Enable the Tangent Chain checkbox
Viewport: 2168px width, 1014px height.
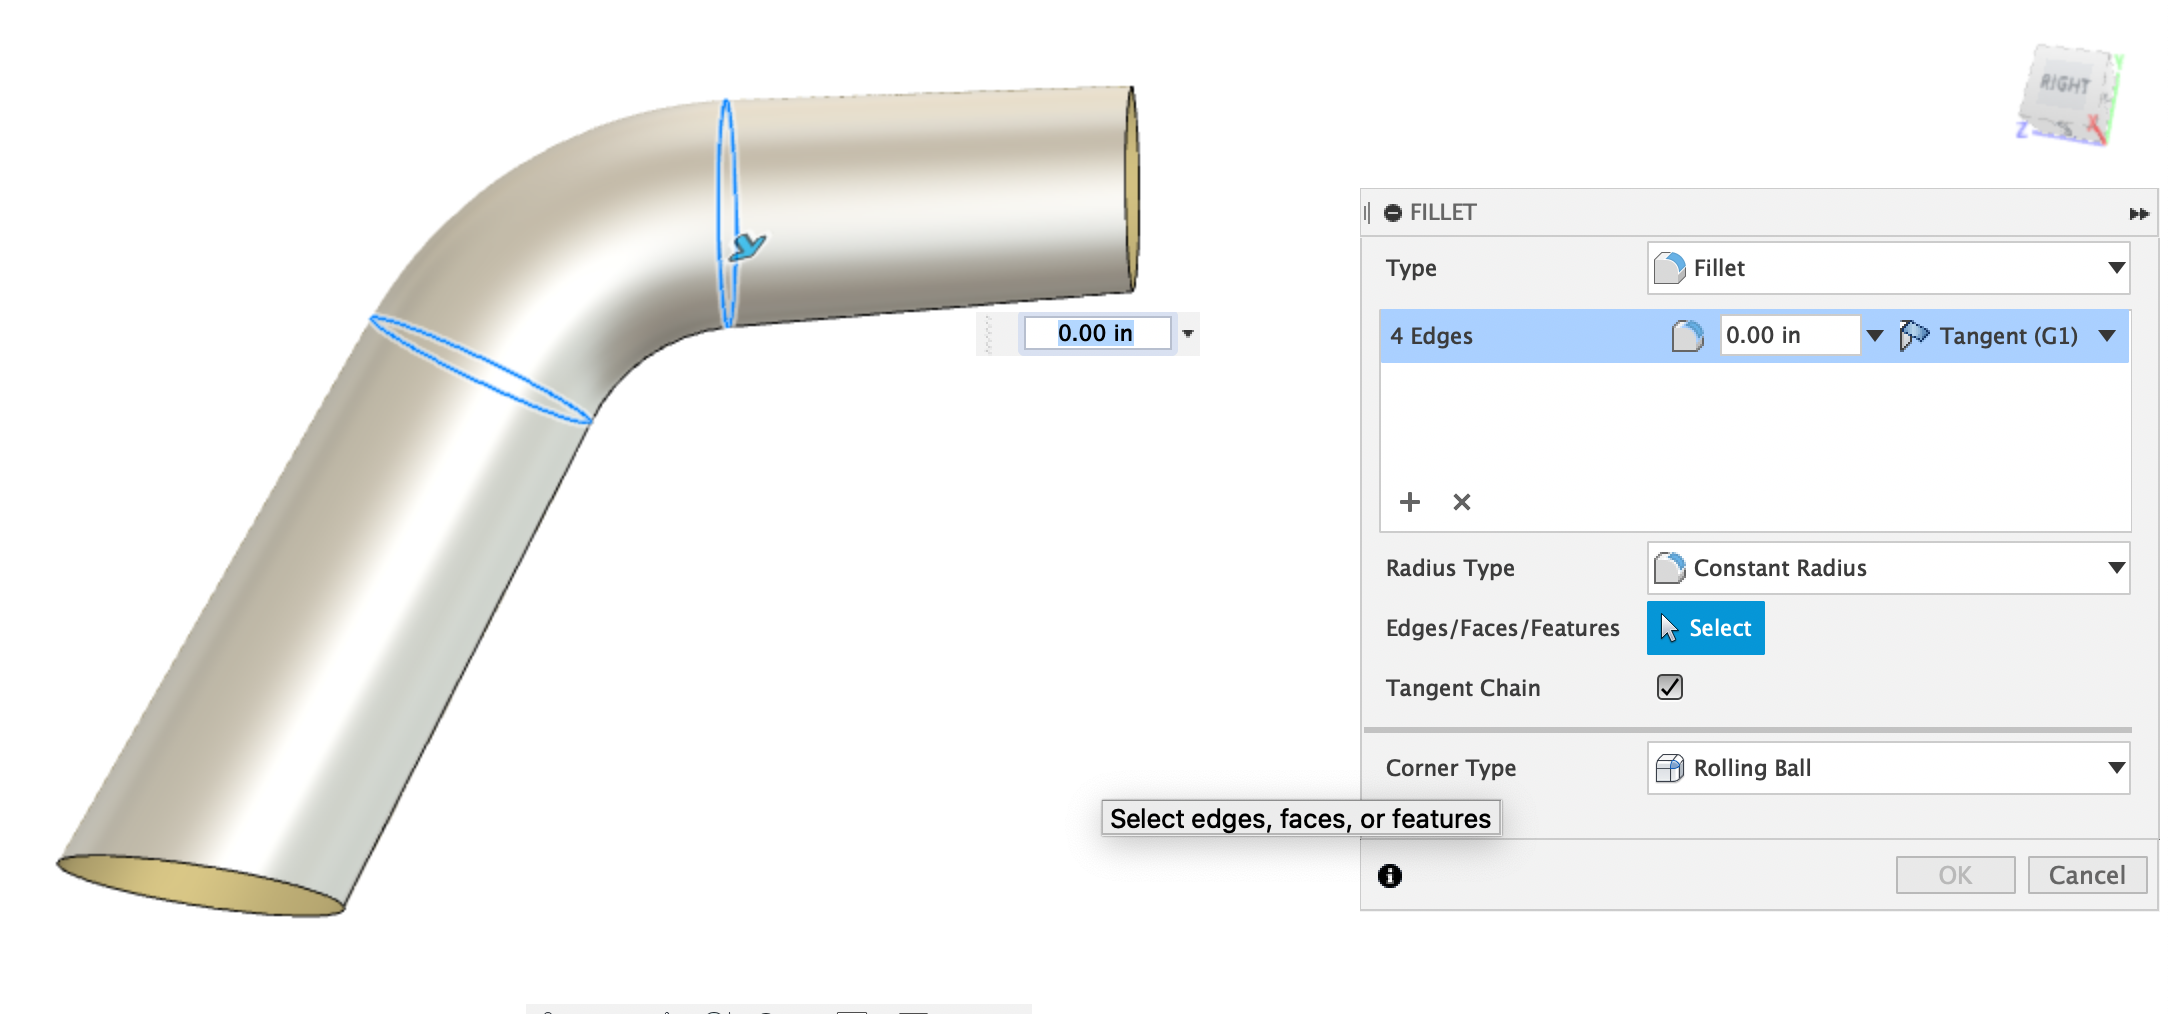1668,687
